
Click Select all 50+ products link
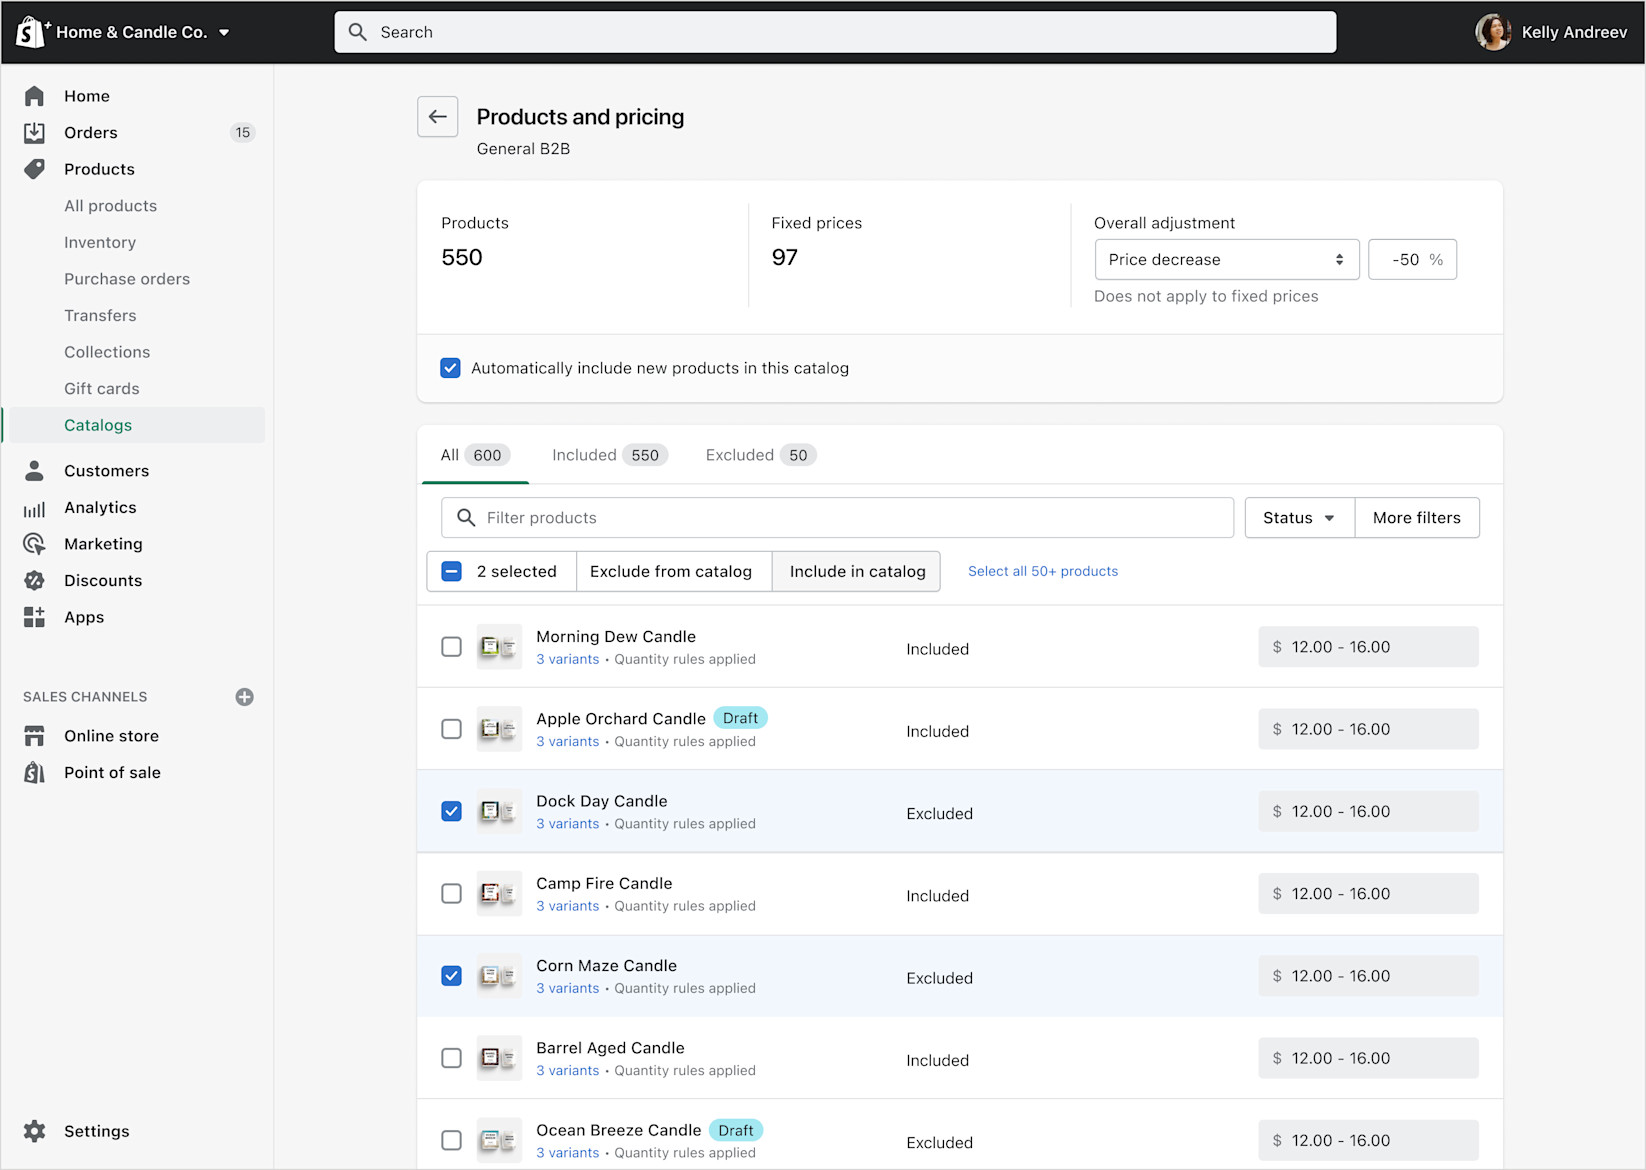click(1043, 571)
